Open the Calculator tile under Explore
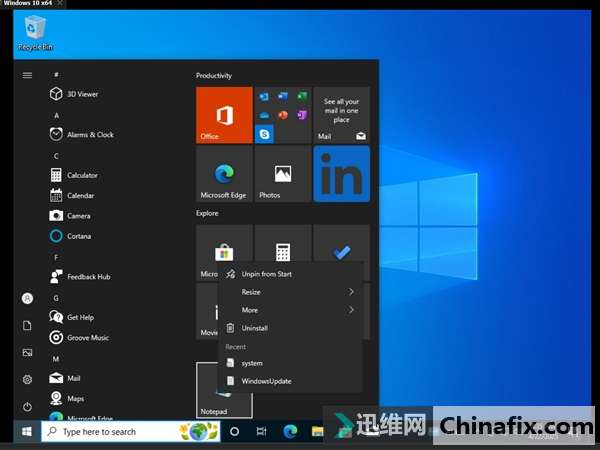The height and width of the screenshot is (450, 600). 283,243
